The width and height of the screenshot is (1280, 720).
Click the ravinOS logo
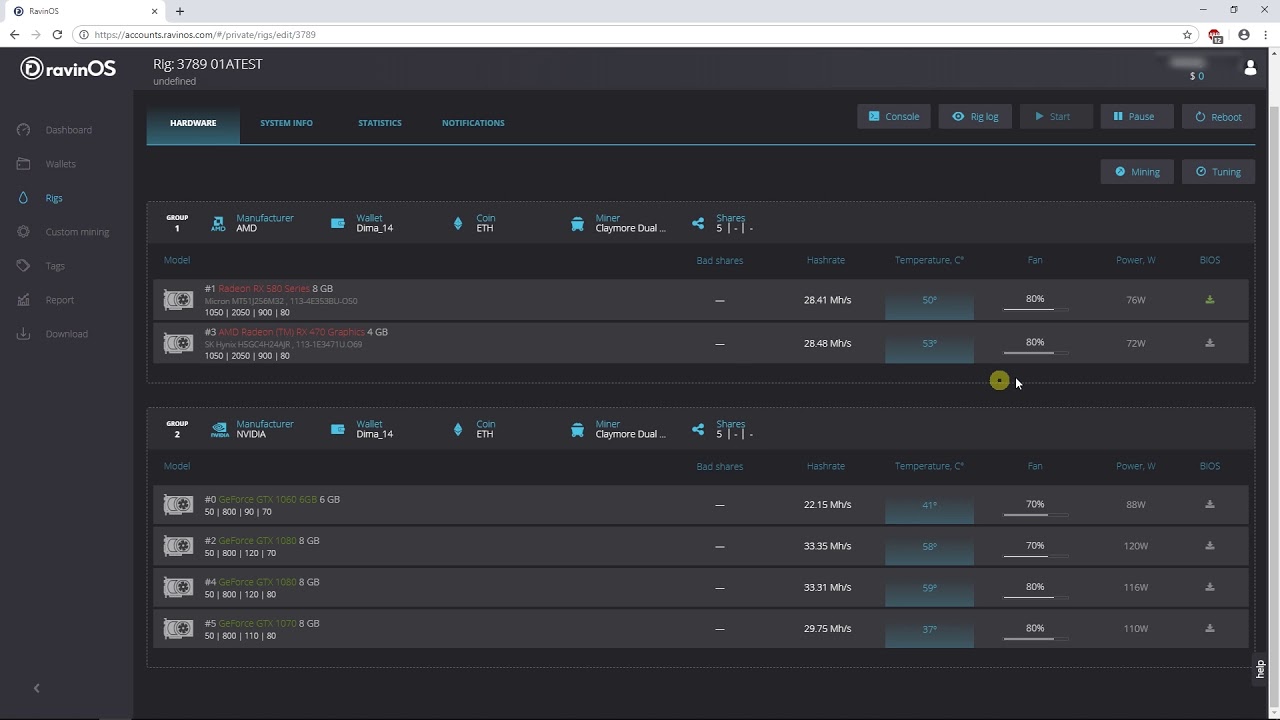68,69
